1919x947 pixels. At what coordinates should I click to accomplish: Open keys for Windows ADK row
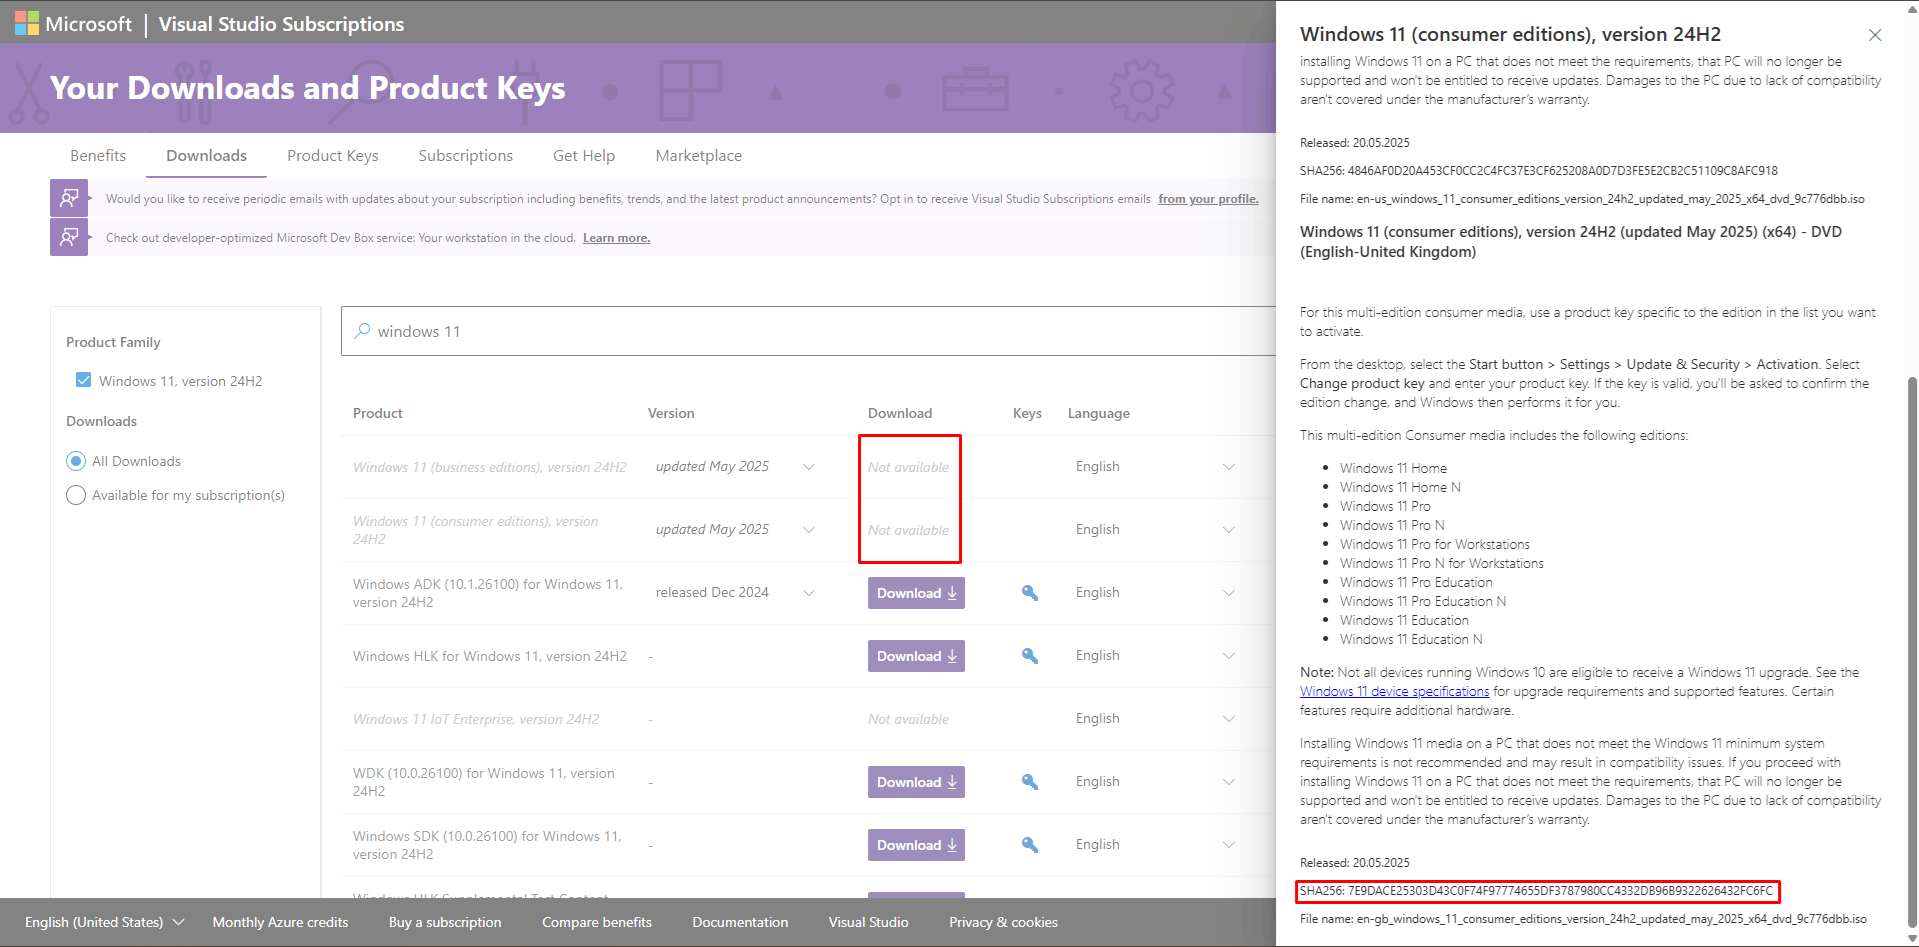click(1029, 593)
